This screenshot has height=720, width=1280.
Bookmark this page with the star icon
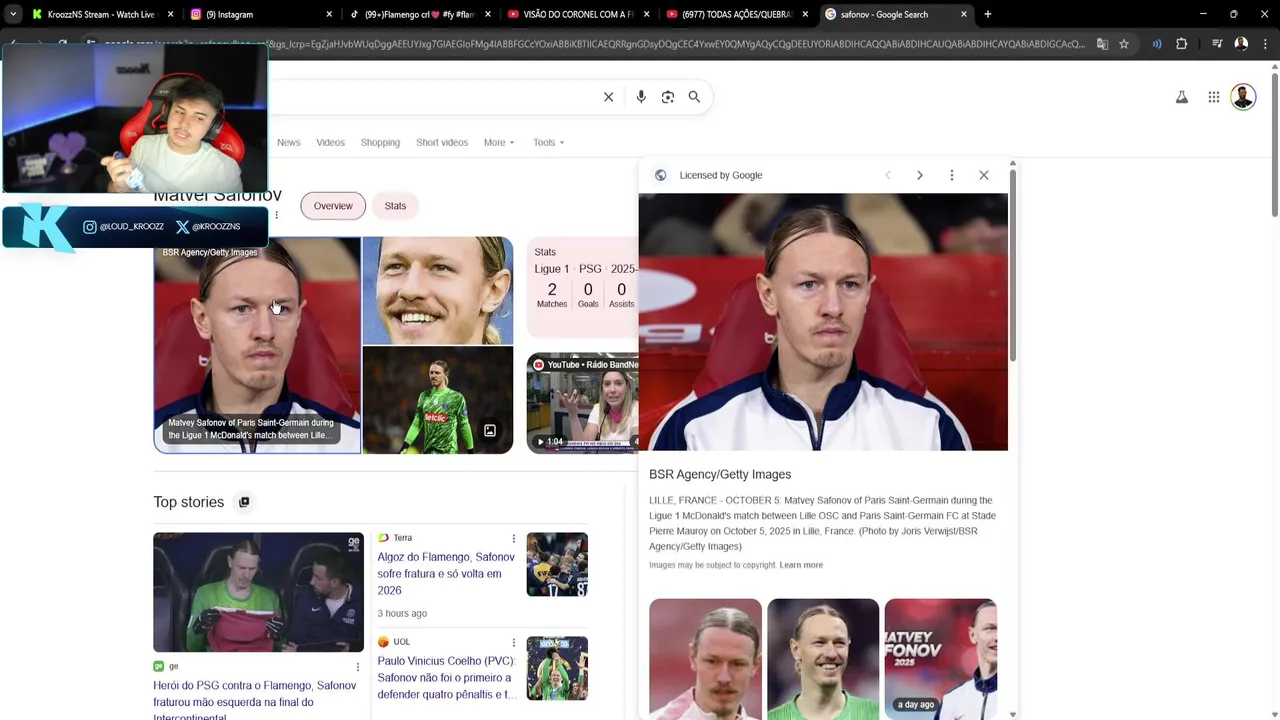click(x=1124, y=44)
